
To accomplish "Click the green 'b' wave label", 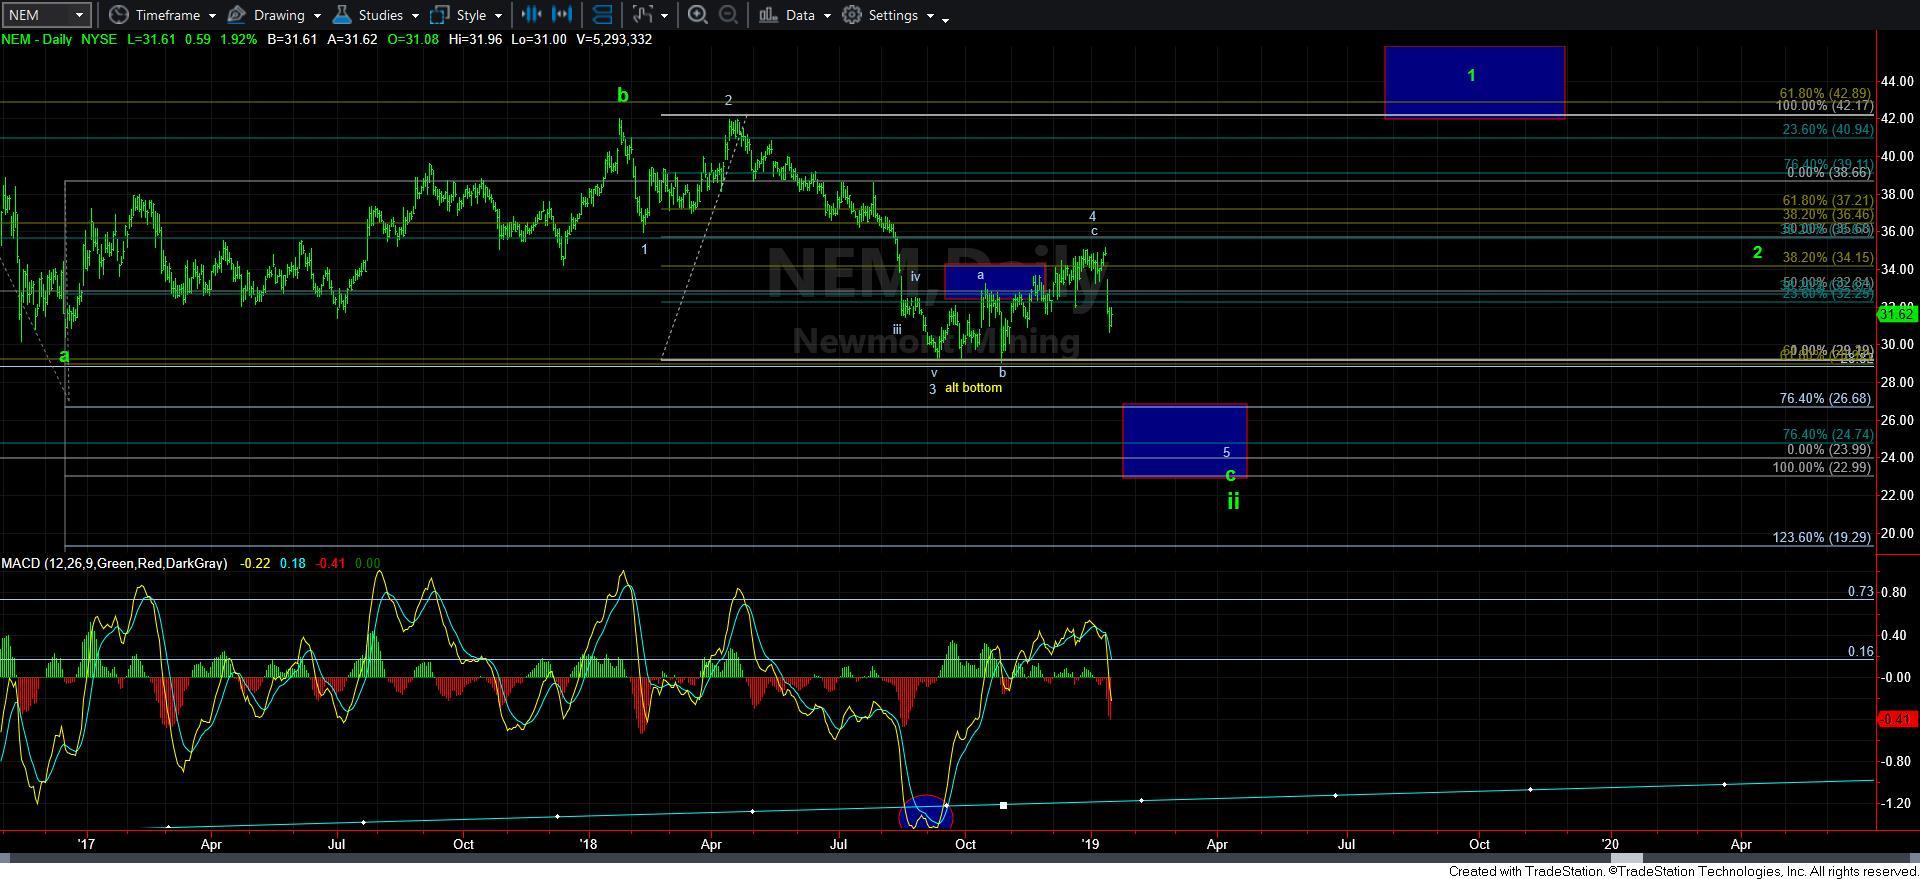I will click(x=623, y=95).
